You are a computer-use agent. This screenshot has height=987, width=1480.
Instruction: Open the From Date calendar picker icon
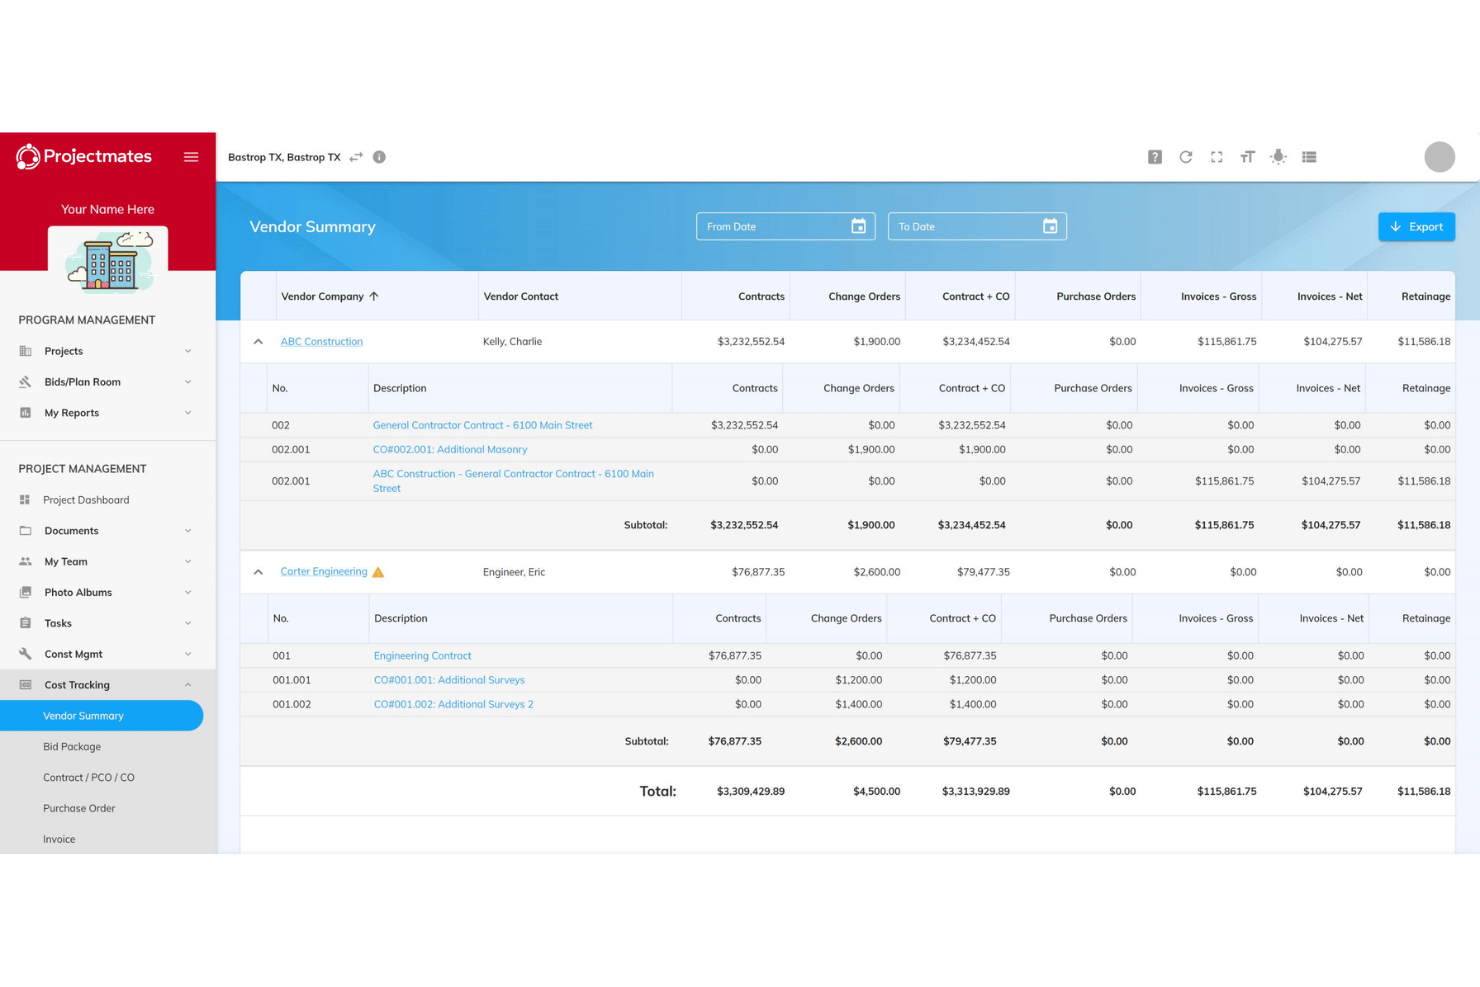[x=858, y=226]
